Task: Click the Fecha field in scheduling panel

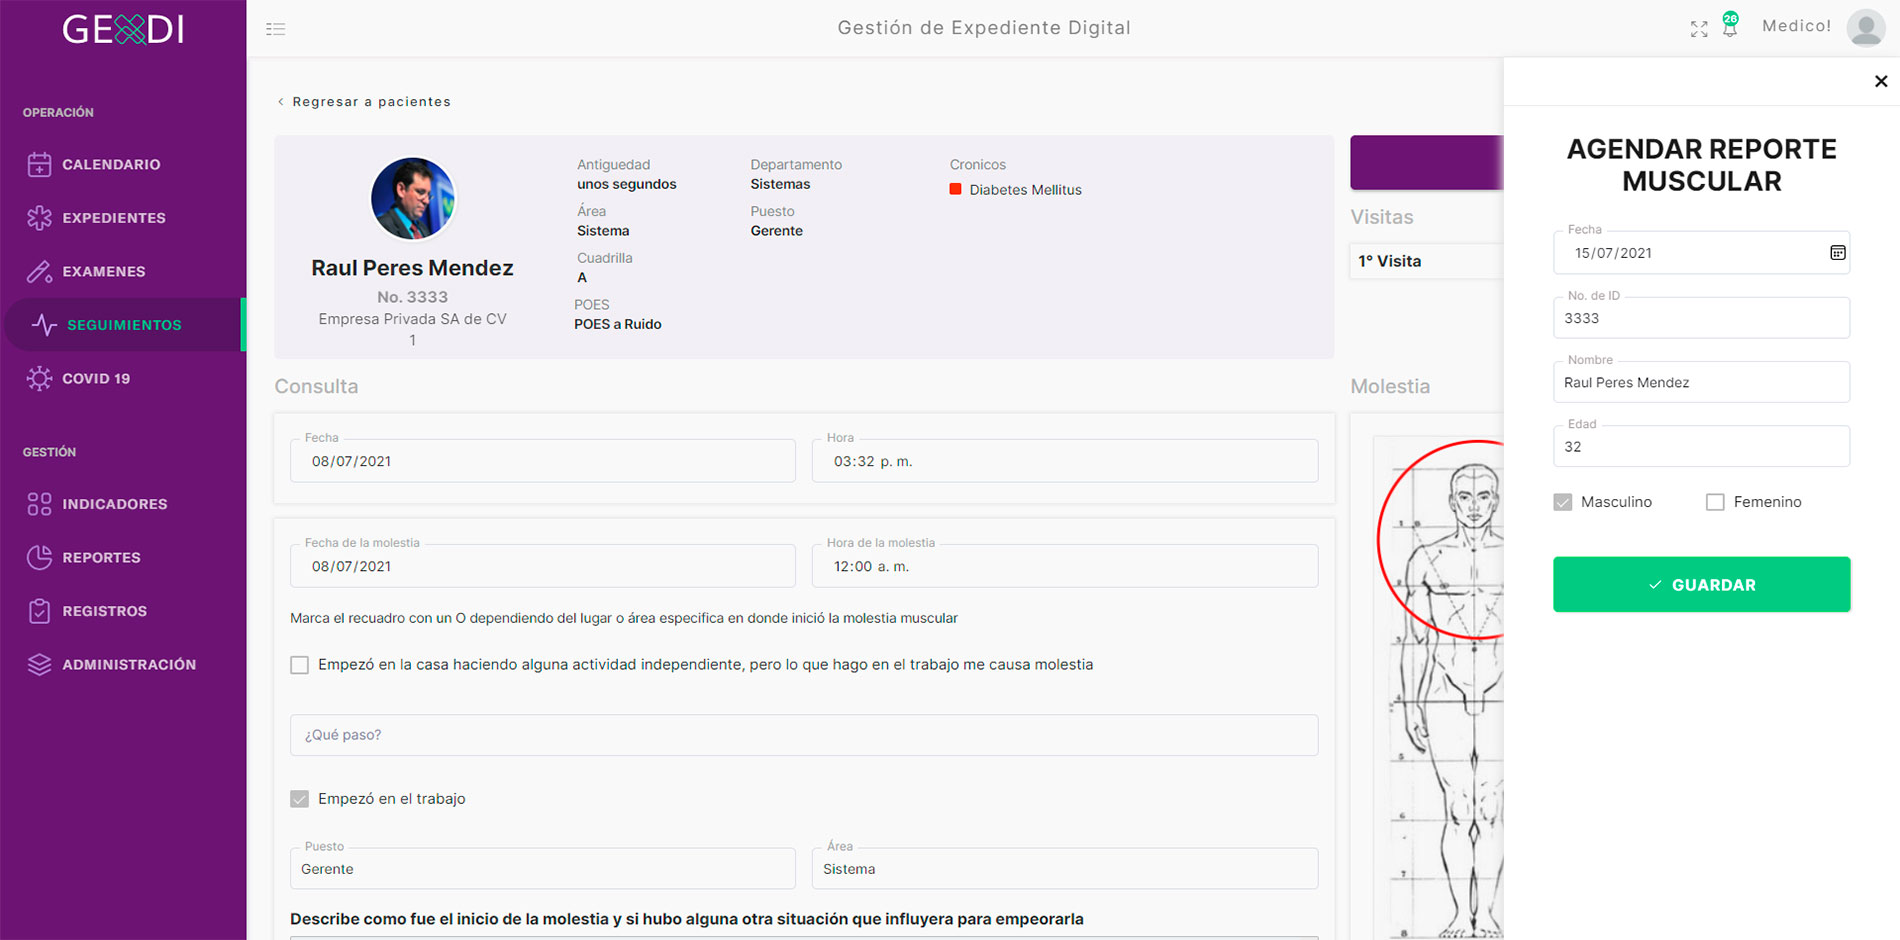Action: click(1701, 253)
